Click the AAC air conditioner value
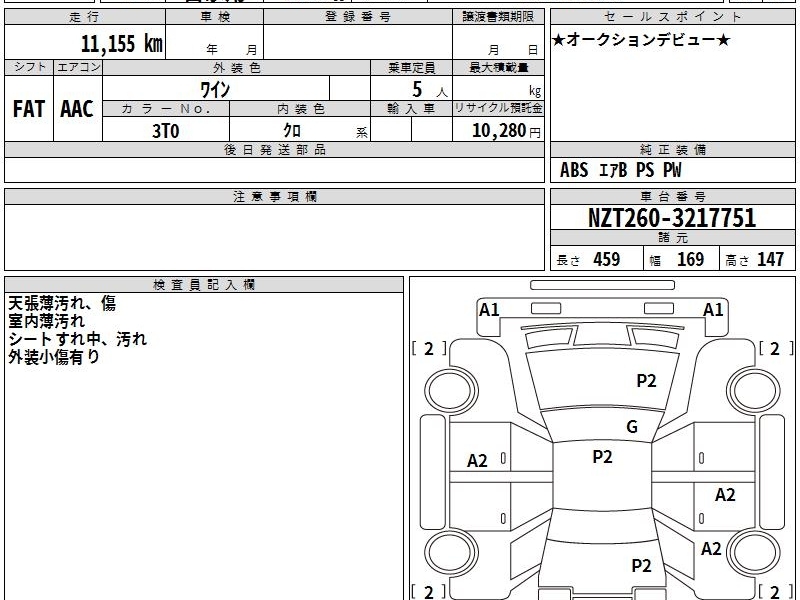Image resolution: width=800 pixels, height=600 pixels. coord(77,109)
